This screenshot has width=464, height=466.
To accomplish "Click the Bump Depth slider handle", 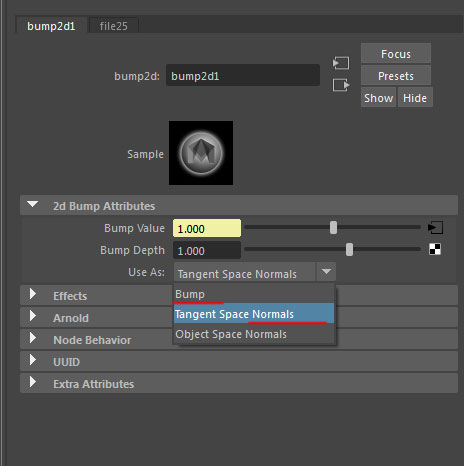I will 349,249.
